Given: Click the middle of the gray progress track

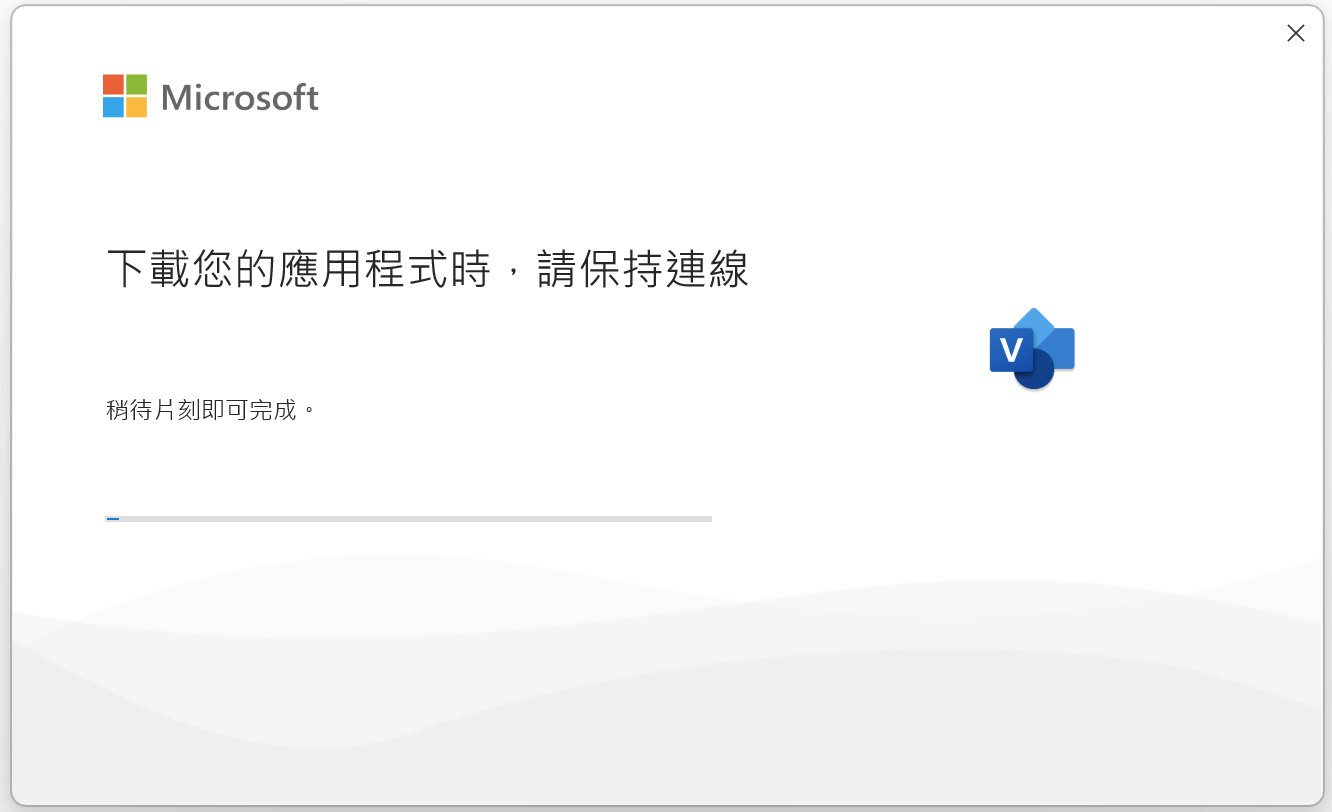Looking at the screenshot, I should click(x=408, y=519).
